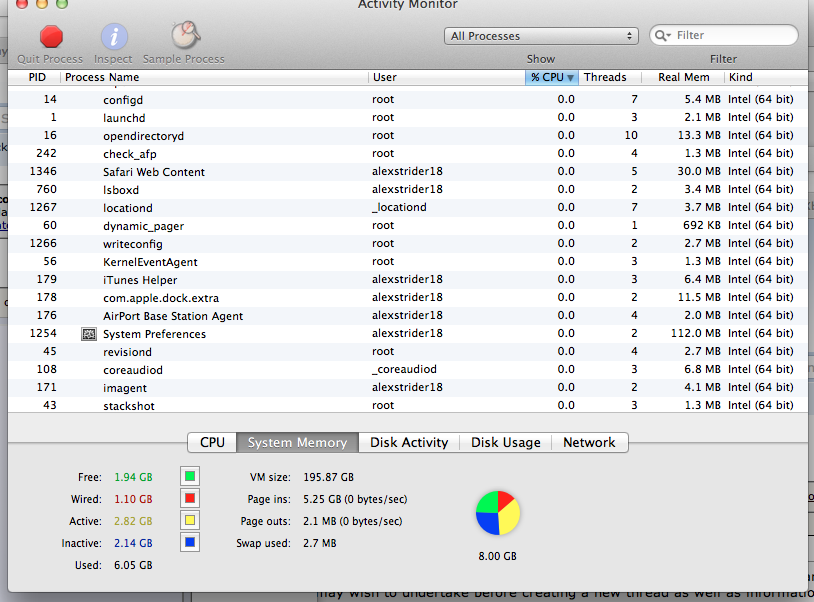Select the stackshot process row

tap(408, 405)
